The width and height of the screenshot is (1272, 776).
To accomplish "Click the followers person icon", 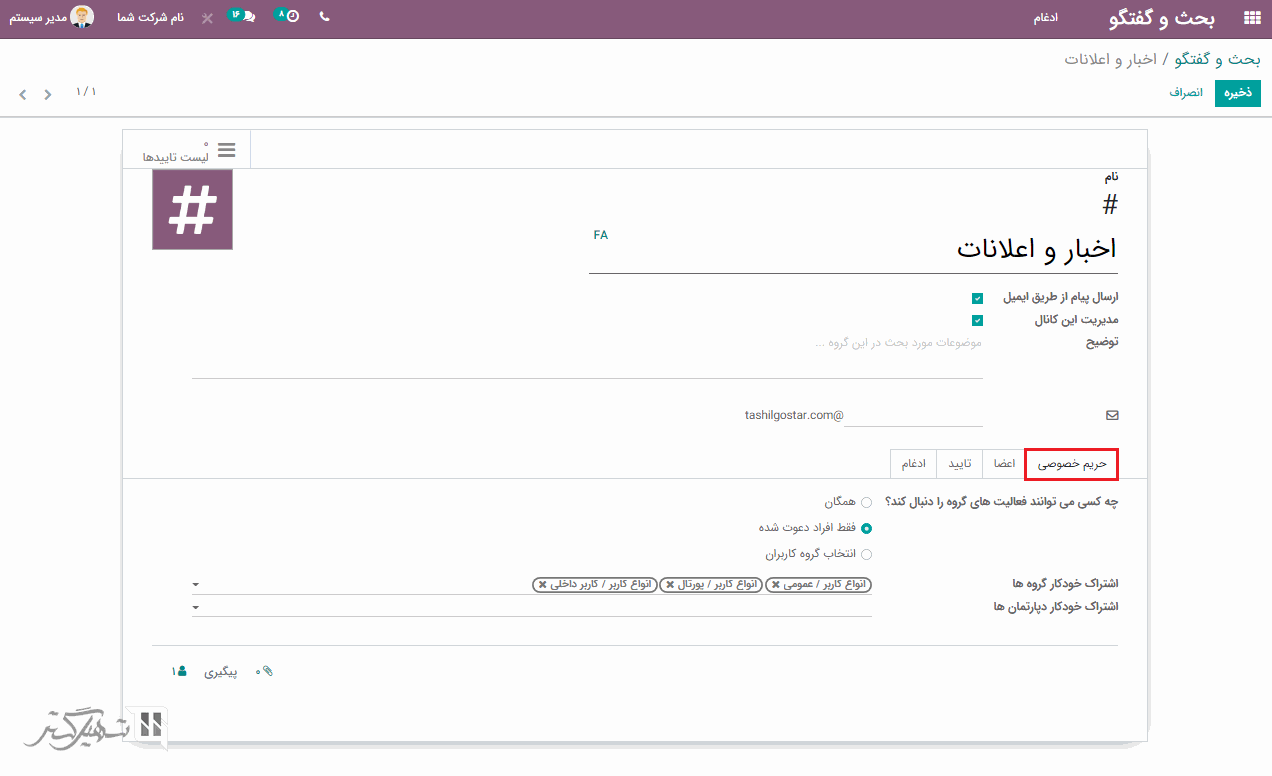I will pos(181,671).
